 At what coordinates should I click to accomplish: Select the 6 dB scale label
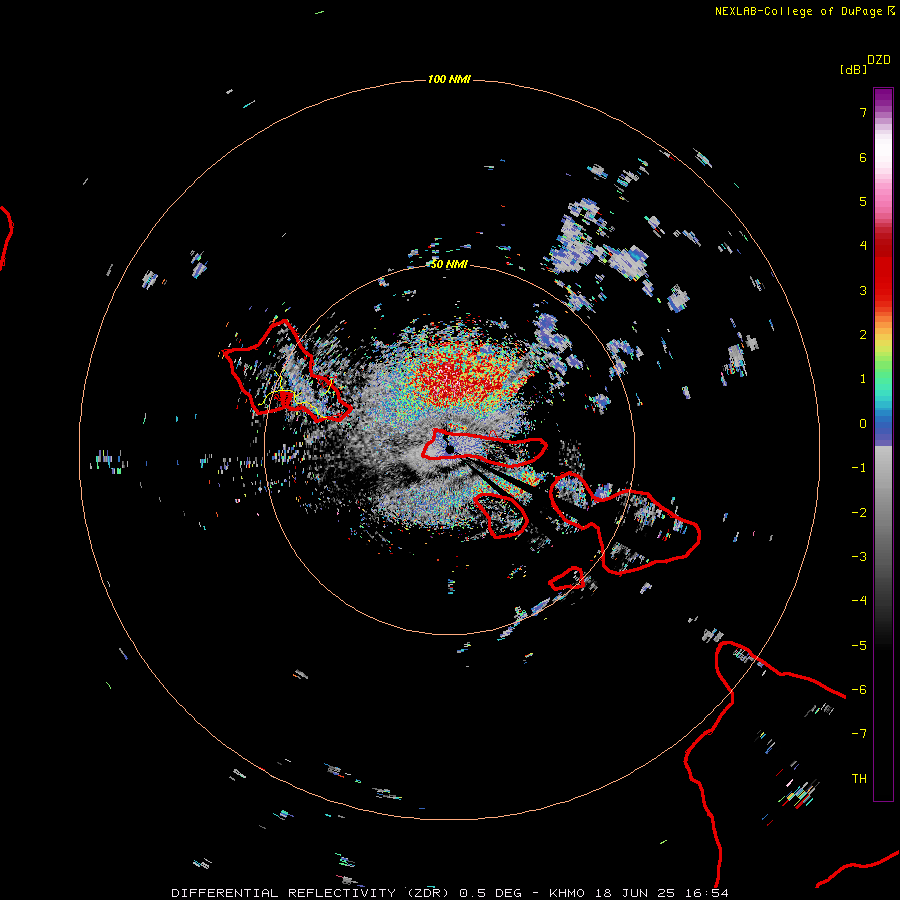pos(863,157)
